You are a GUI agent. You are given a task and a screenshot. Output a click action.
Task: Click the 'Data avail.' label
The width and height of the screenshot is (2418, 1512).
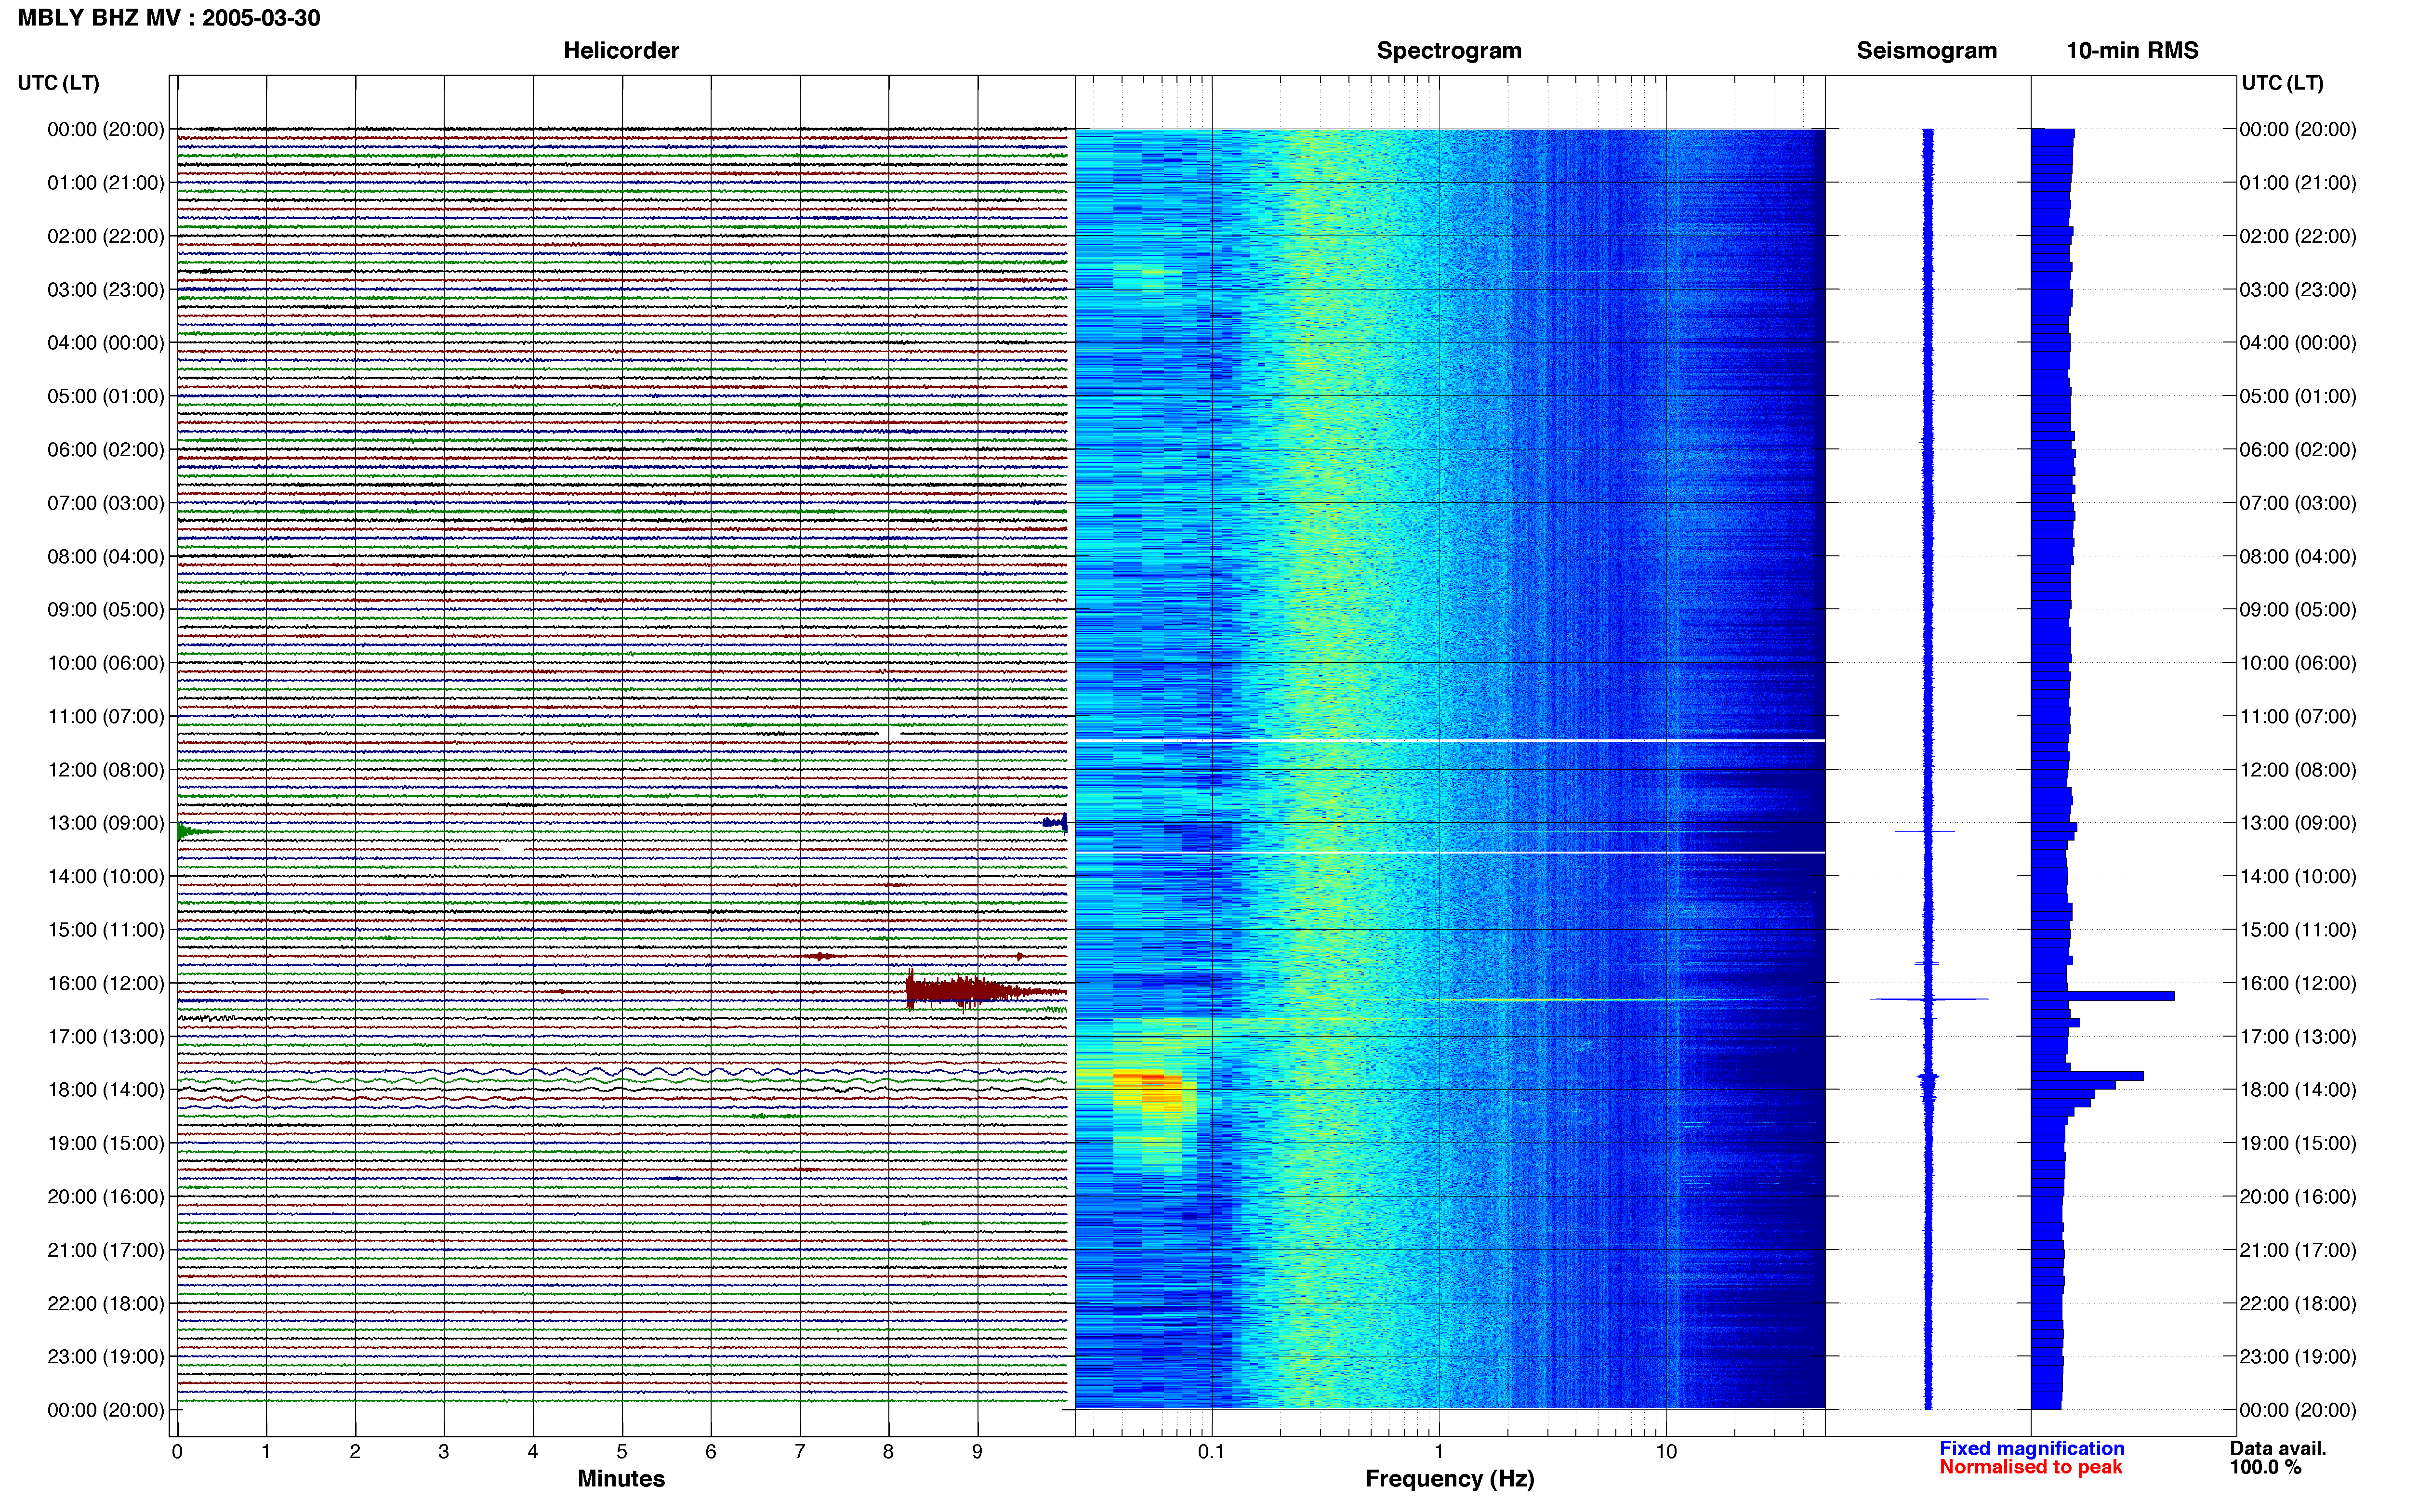pyautogui.click(x=2278, y=1448)
